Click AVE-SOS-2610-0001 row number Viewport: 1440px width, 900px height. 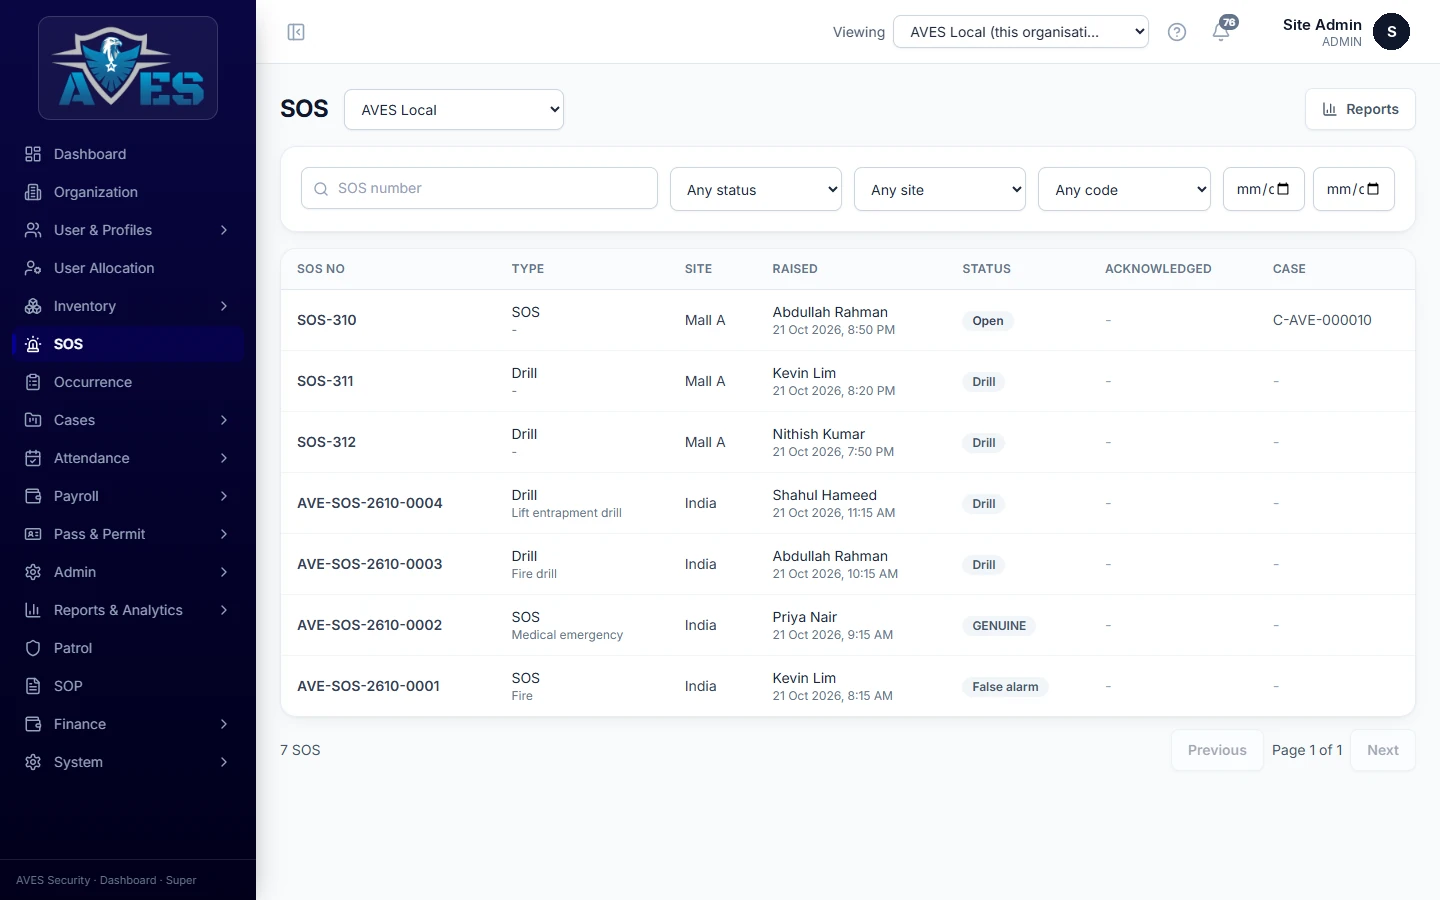[368, 686]
